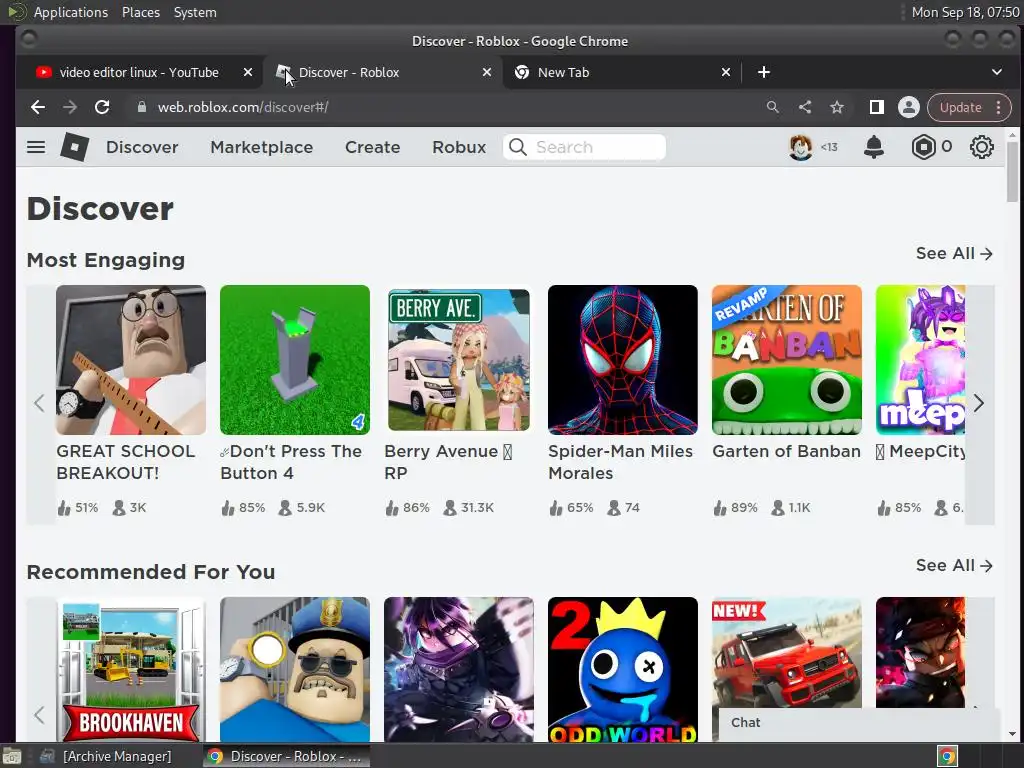Open the purple anime character thumbnail

coord(458,669)
